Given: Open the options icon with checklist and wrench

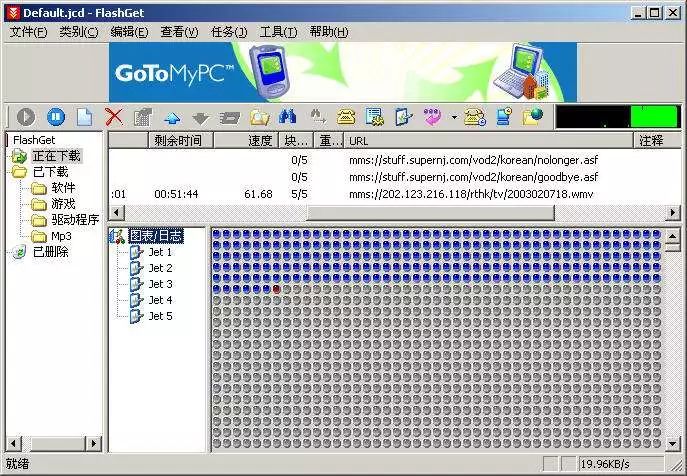Looking at the screenshot, I should click(375, 117).
